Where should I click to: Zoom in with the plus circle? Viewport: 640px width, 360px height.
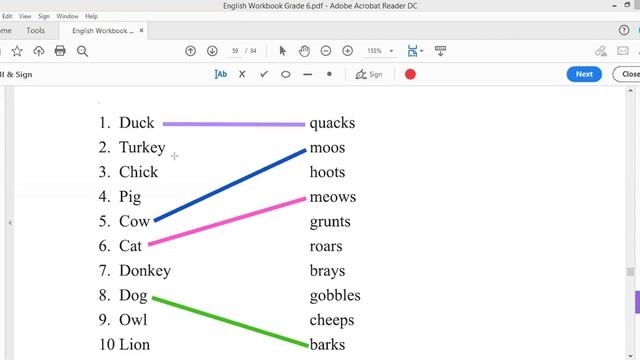coord(347,51)
